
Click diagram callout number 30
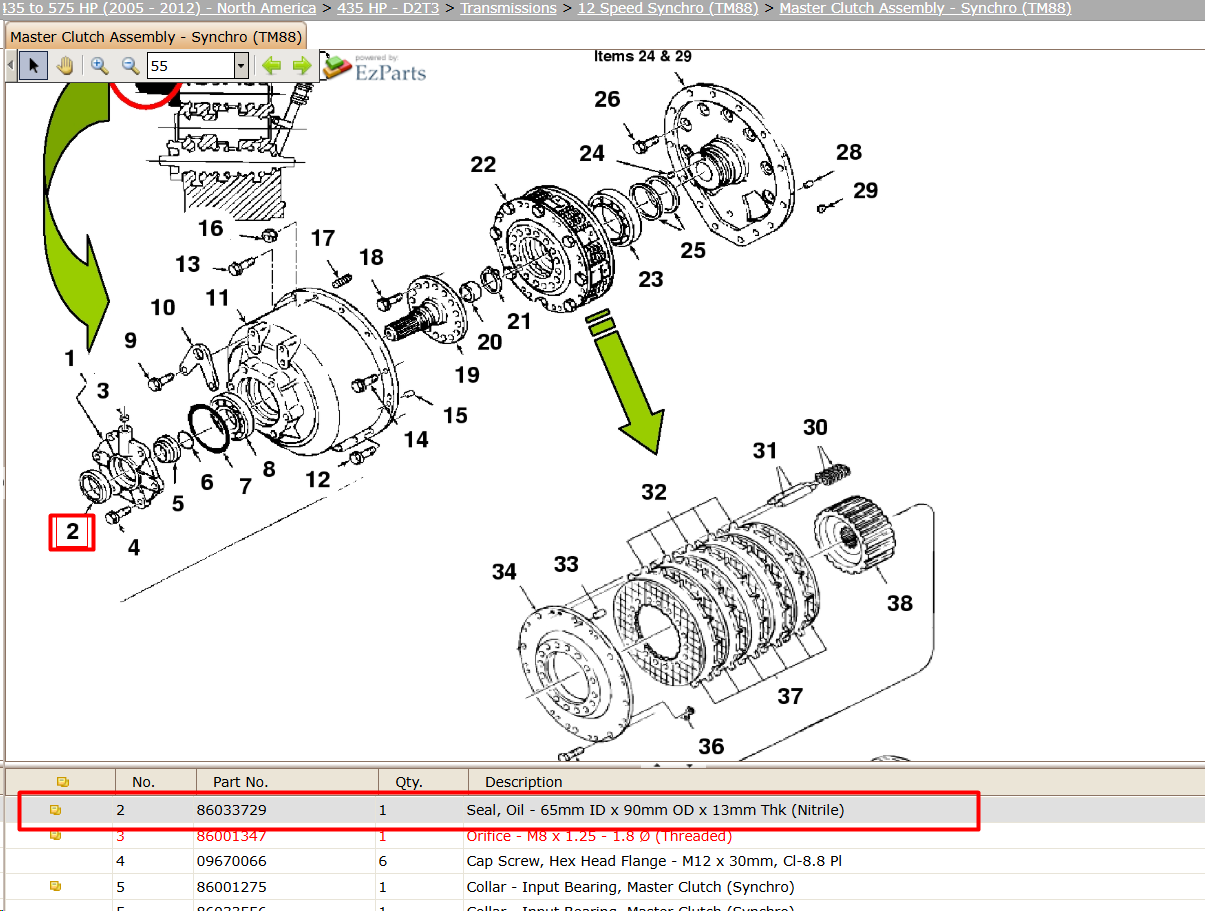click(816, 427)
